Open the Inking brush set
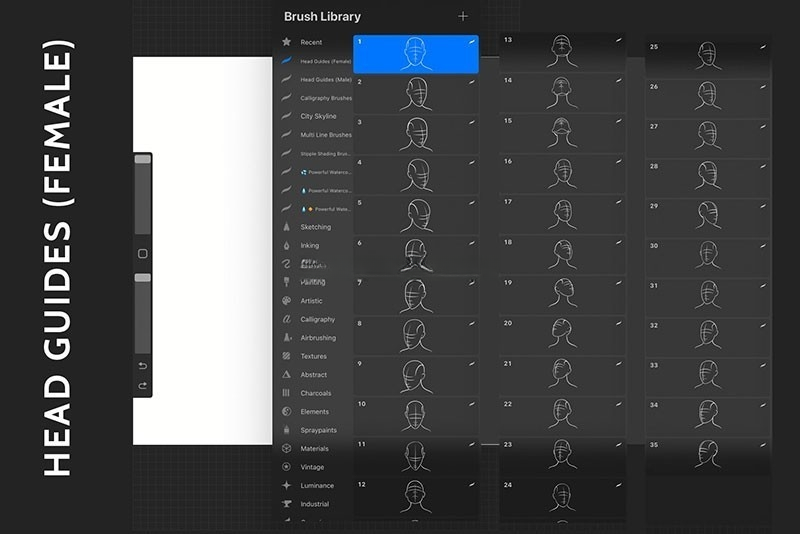Viewport: 800px width, 534px height. click(310, 245)
